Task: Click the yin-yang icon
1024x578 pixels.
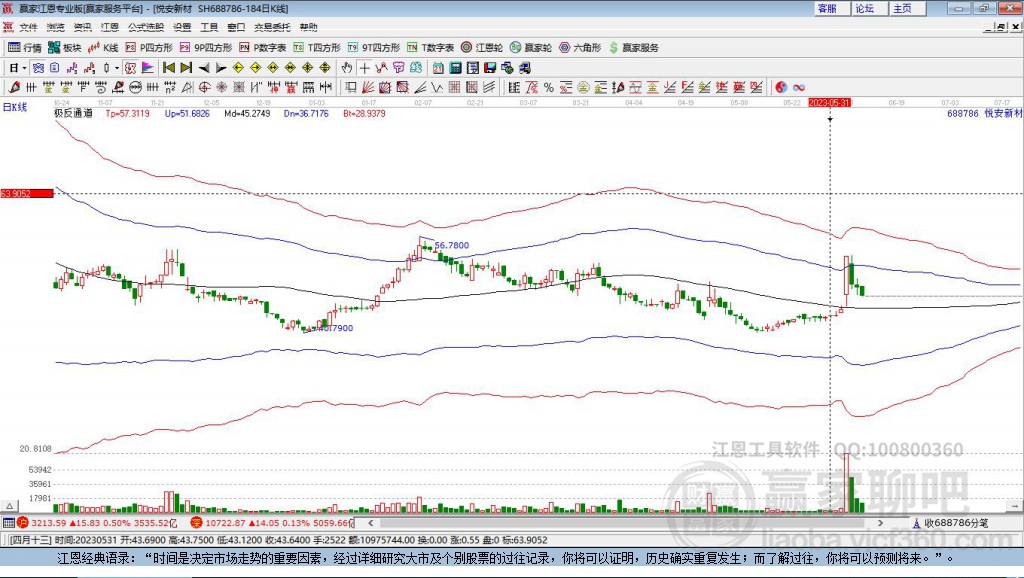Action: pos(781,88)
